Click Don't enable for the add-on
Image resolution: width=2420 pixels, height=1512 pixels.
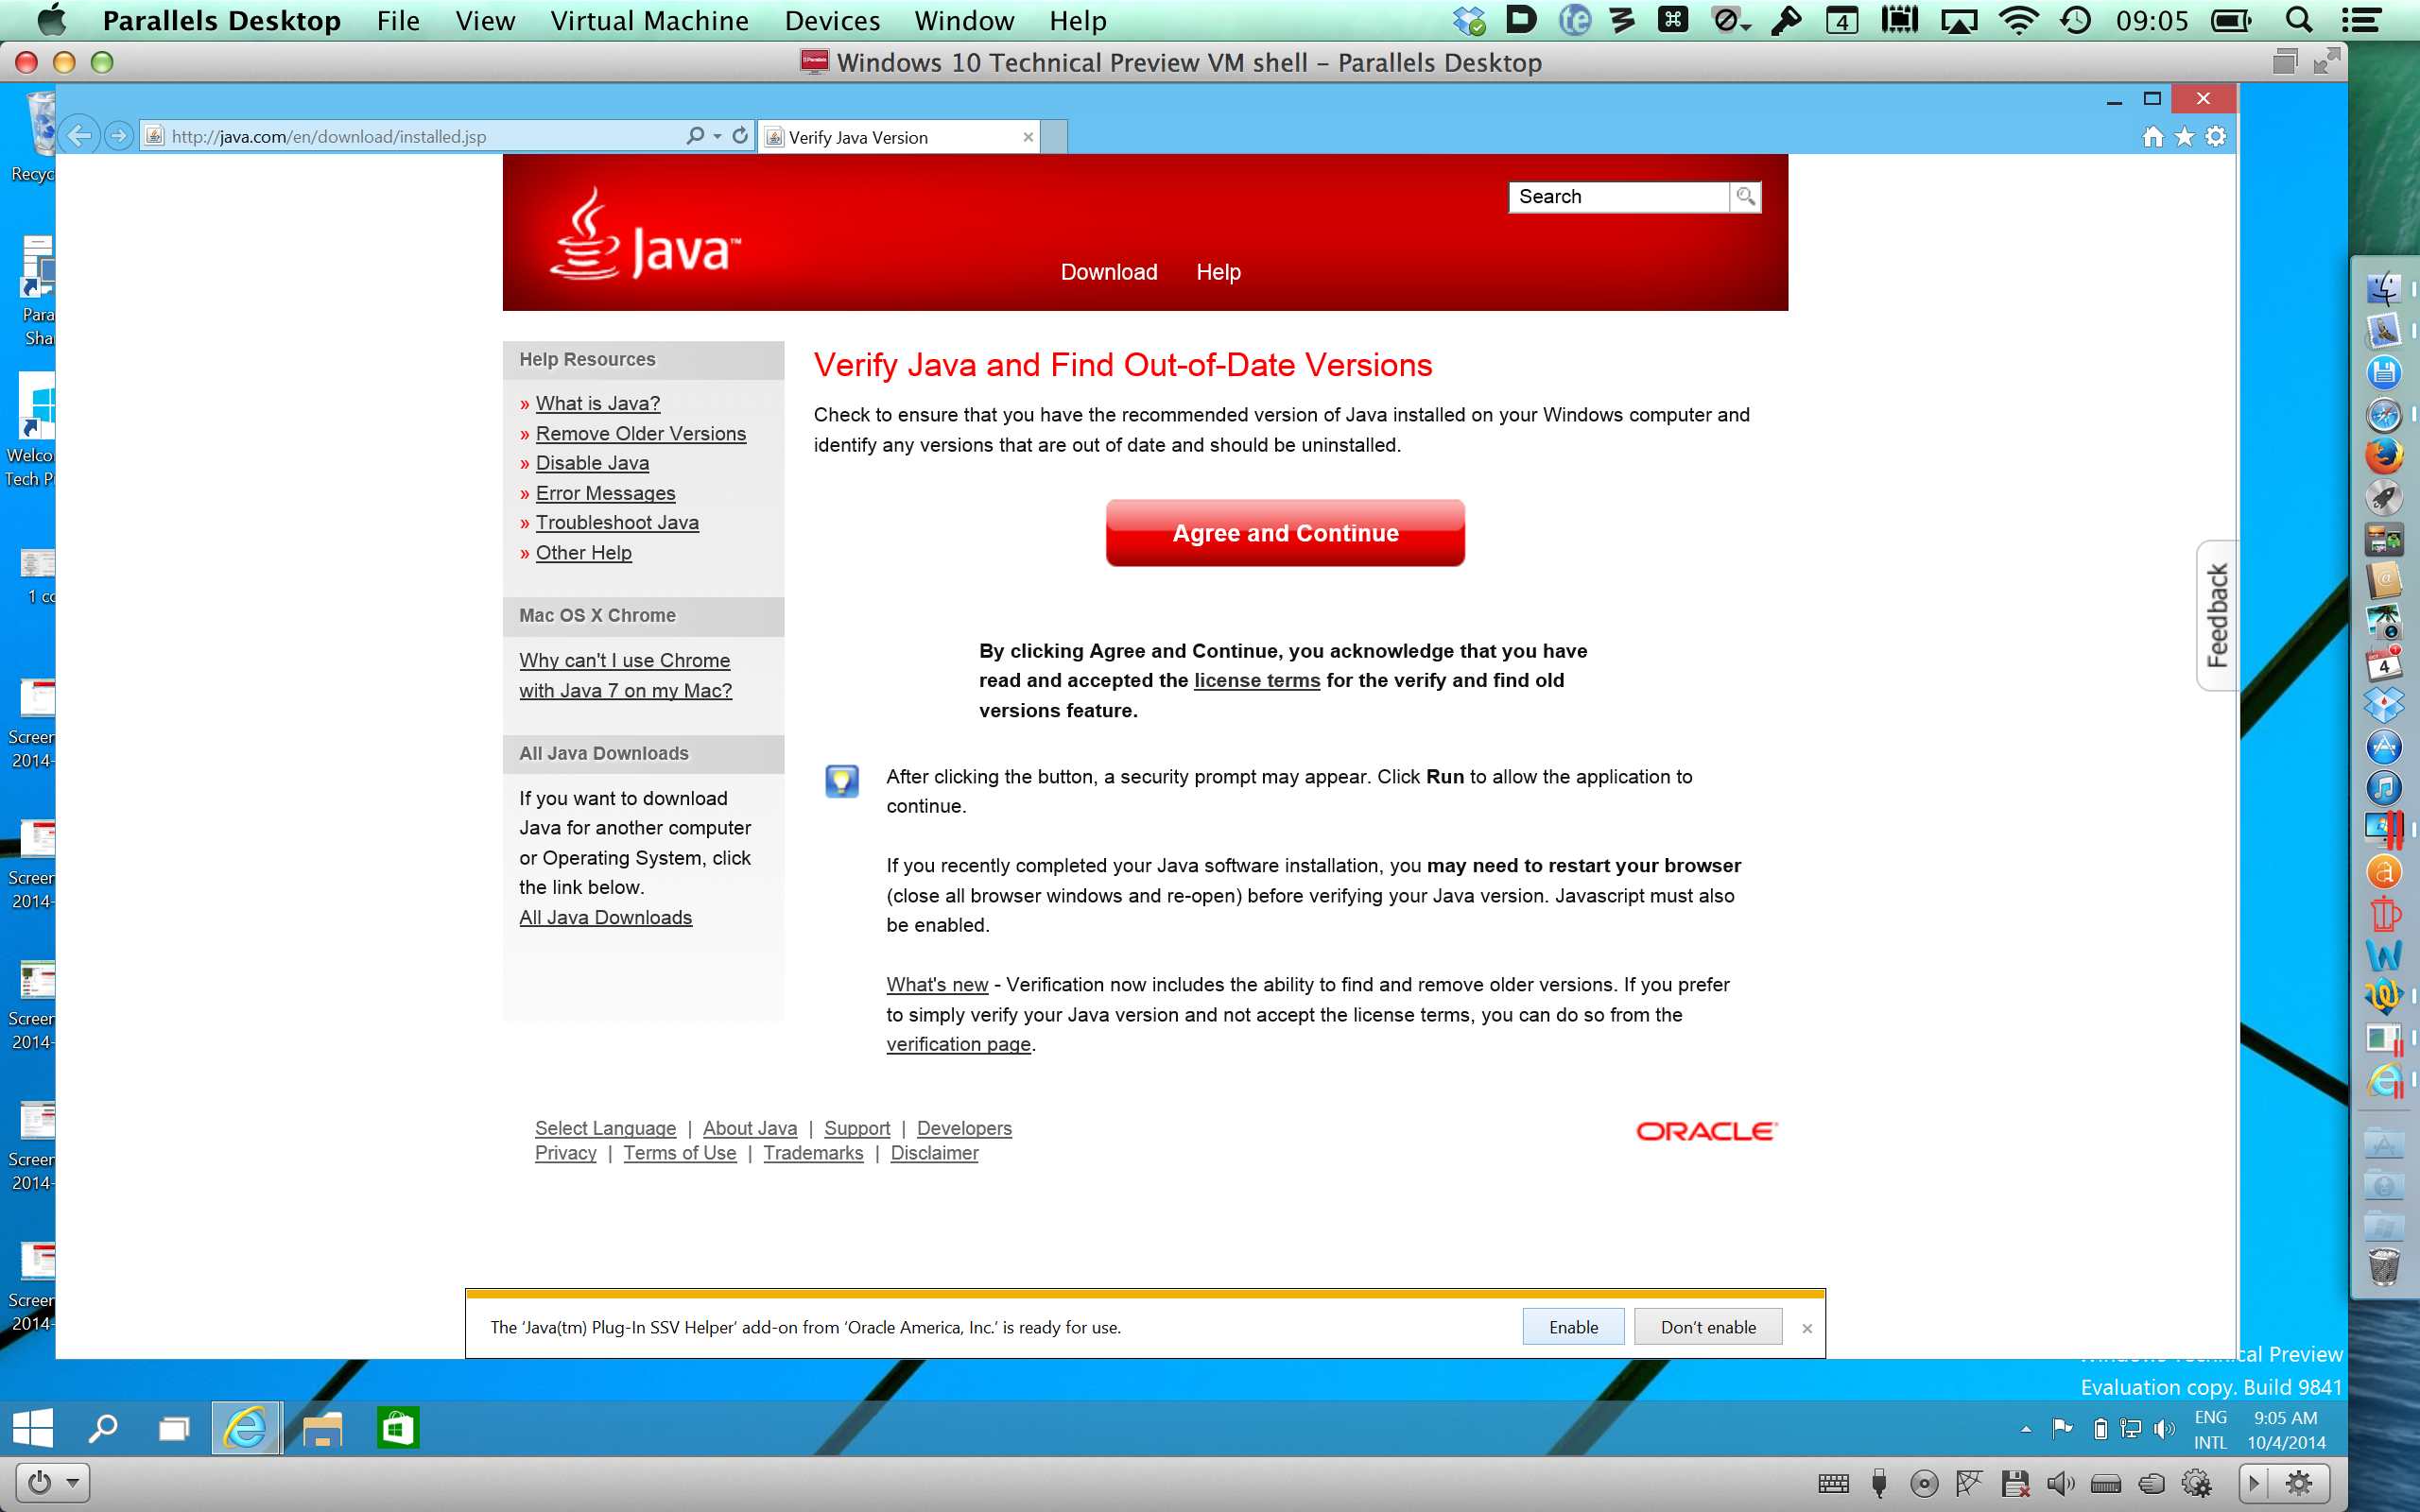pyautogui.click(x=1708, y=1327)
